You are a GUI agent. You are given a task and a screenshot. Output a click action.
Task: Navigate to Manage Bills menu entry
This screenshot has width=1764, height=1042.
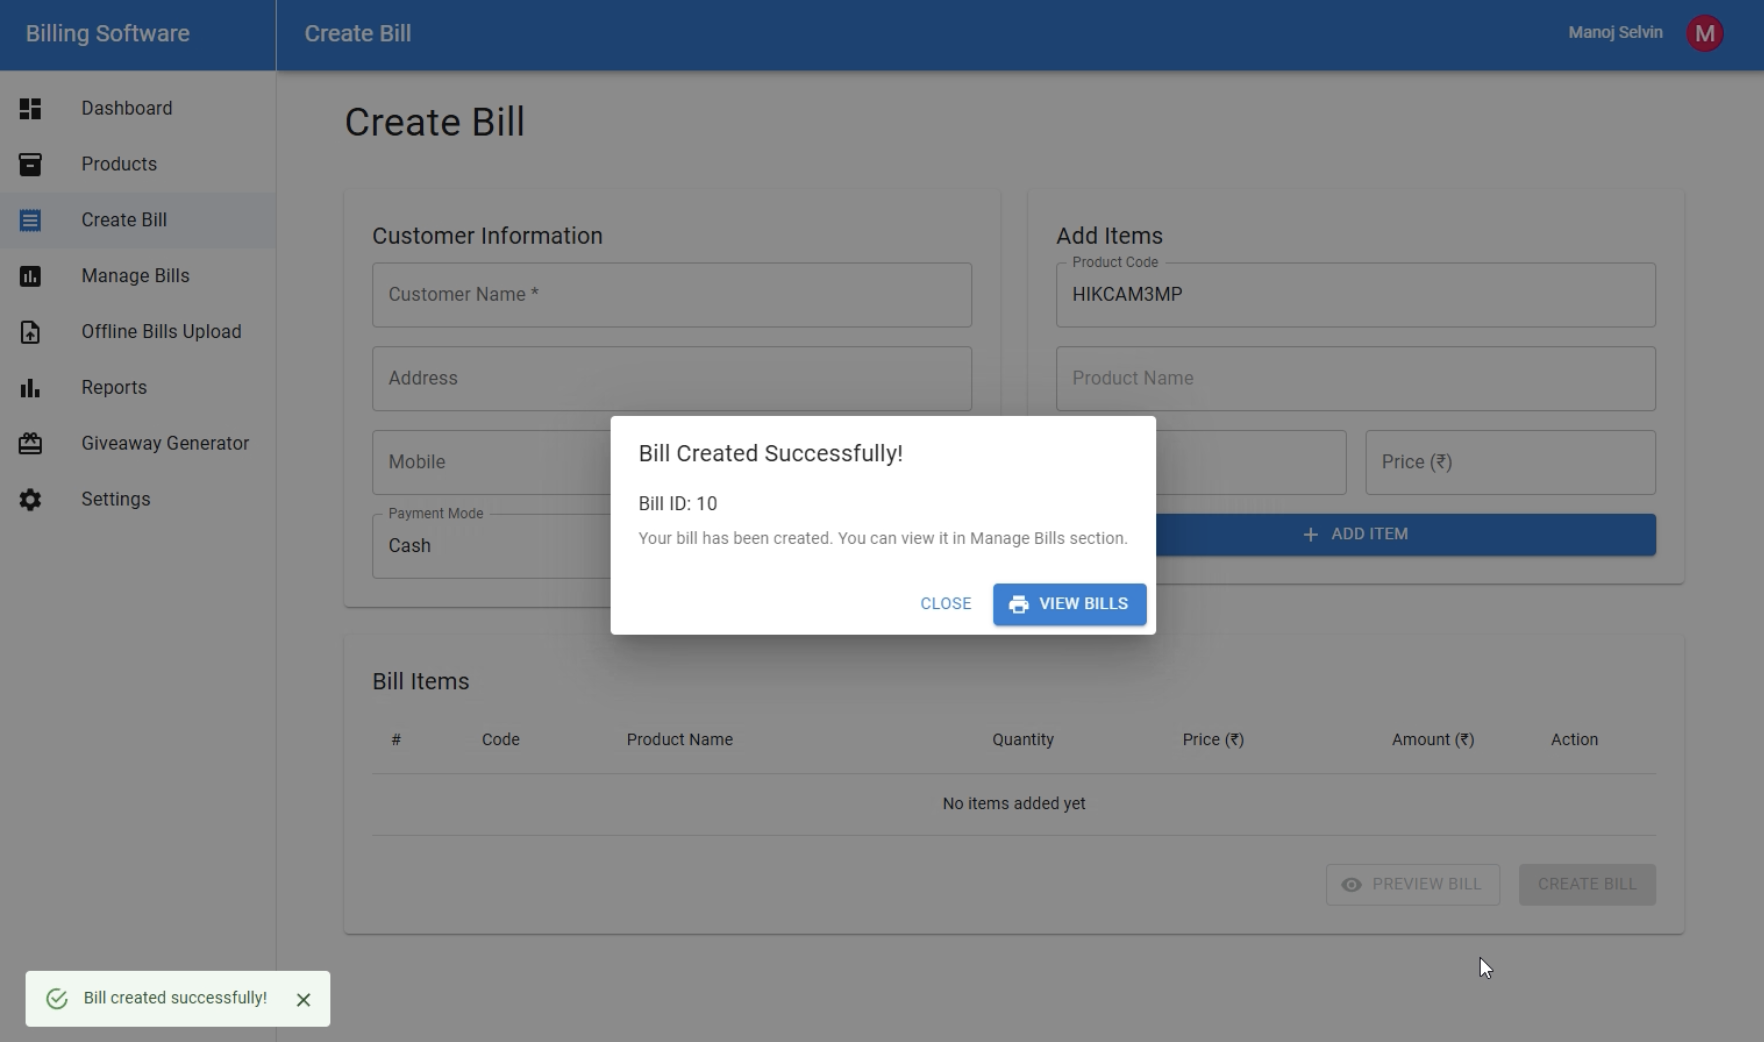(135, 276)
